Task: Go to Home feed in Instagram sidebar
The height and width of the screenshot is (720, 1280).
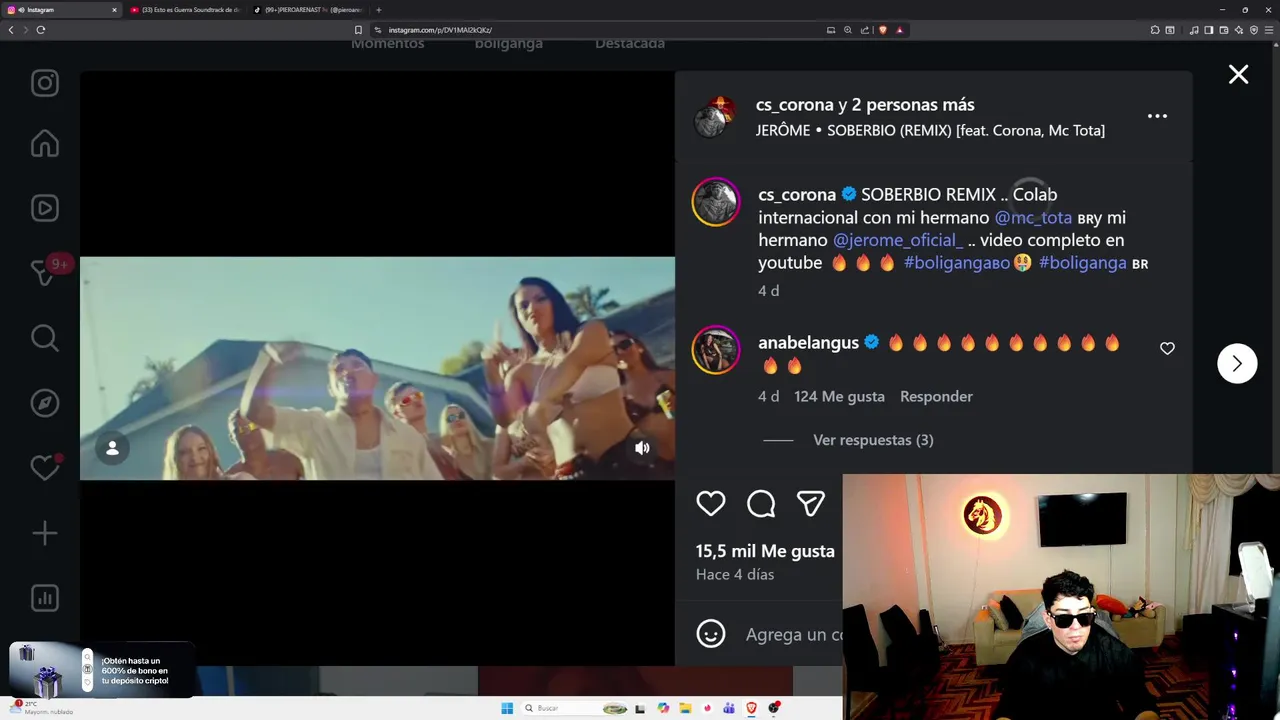Action: [x=44, y=144]
